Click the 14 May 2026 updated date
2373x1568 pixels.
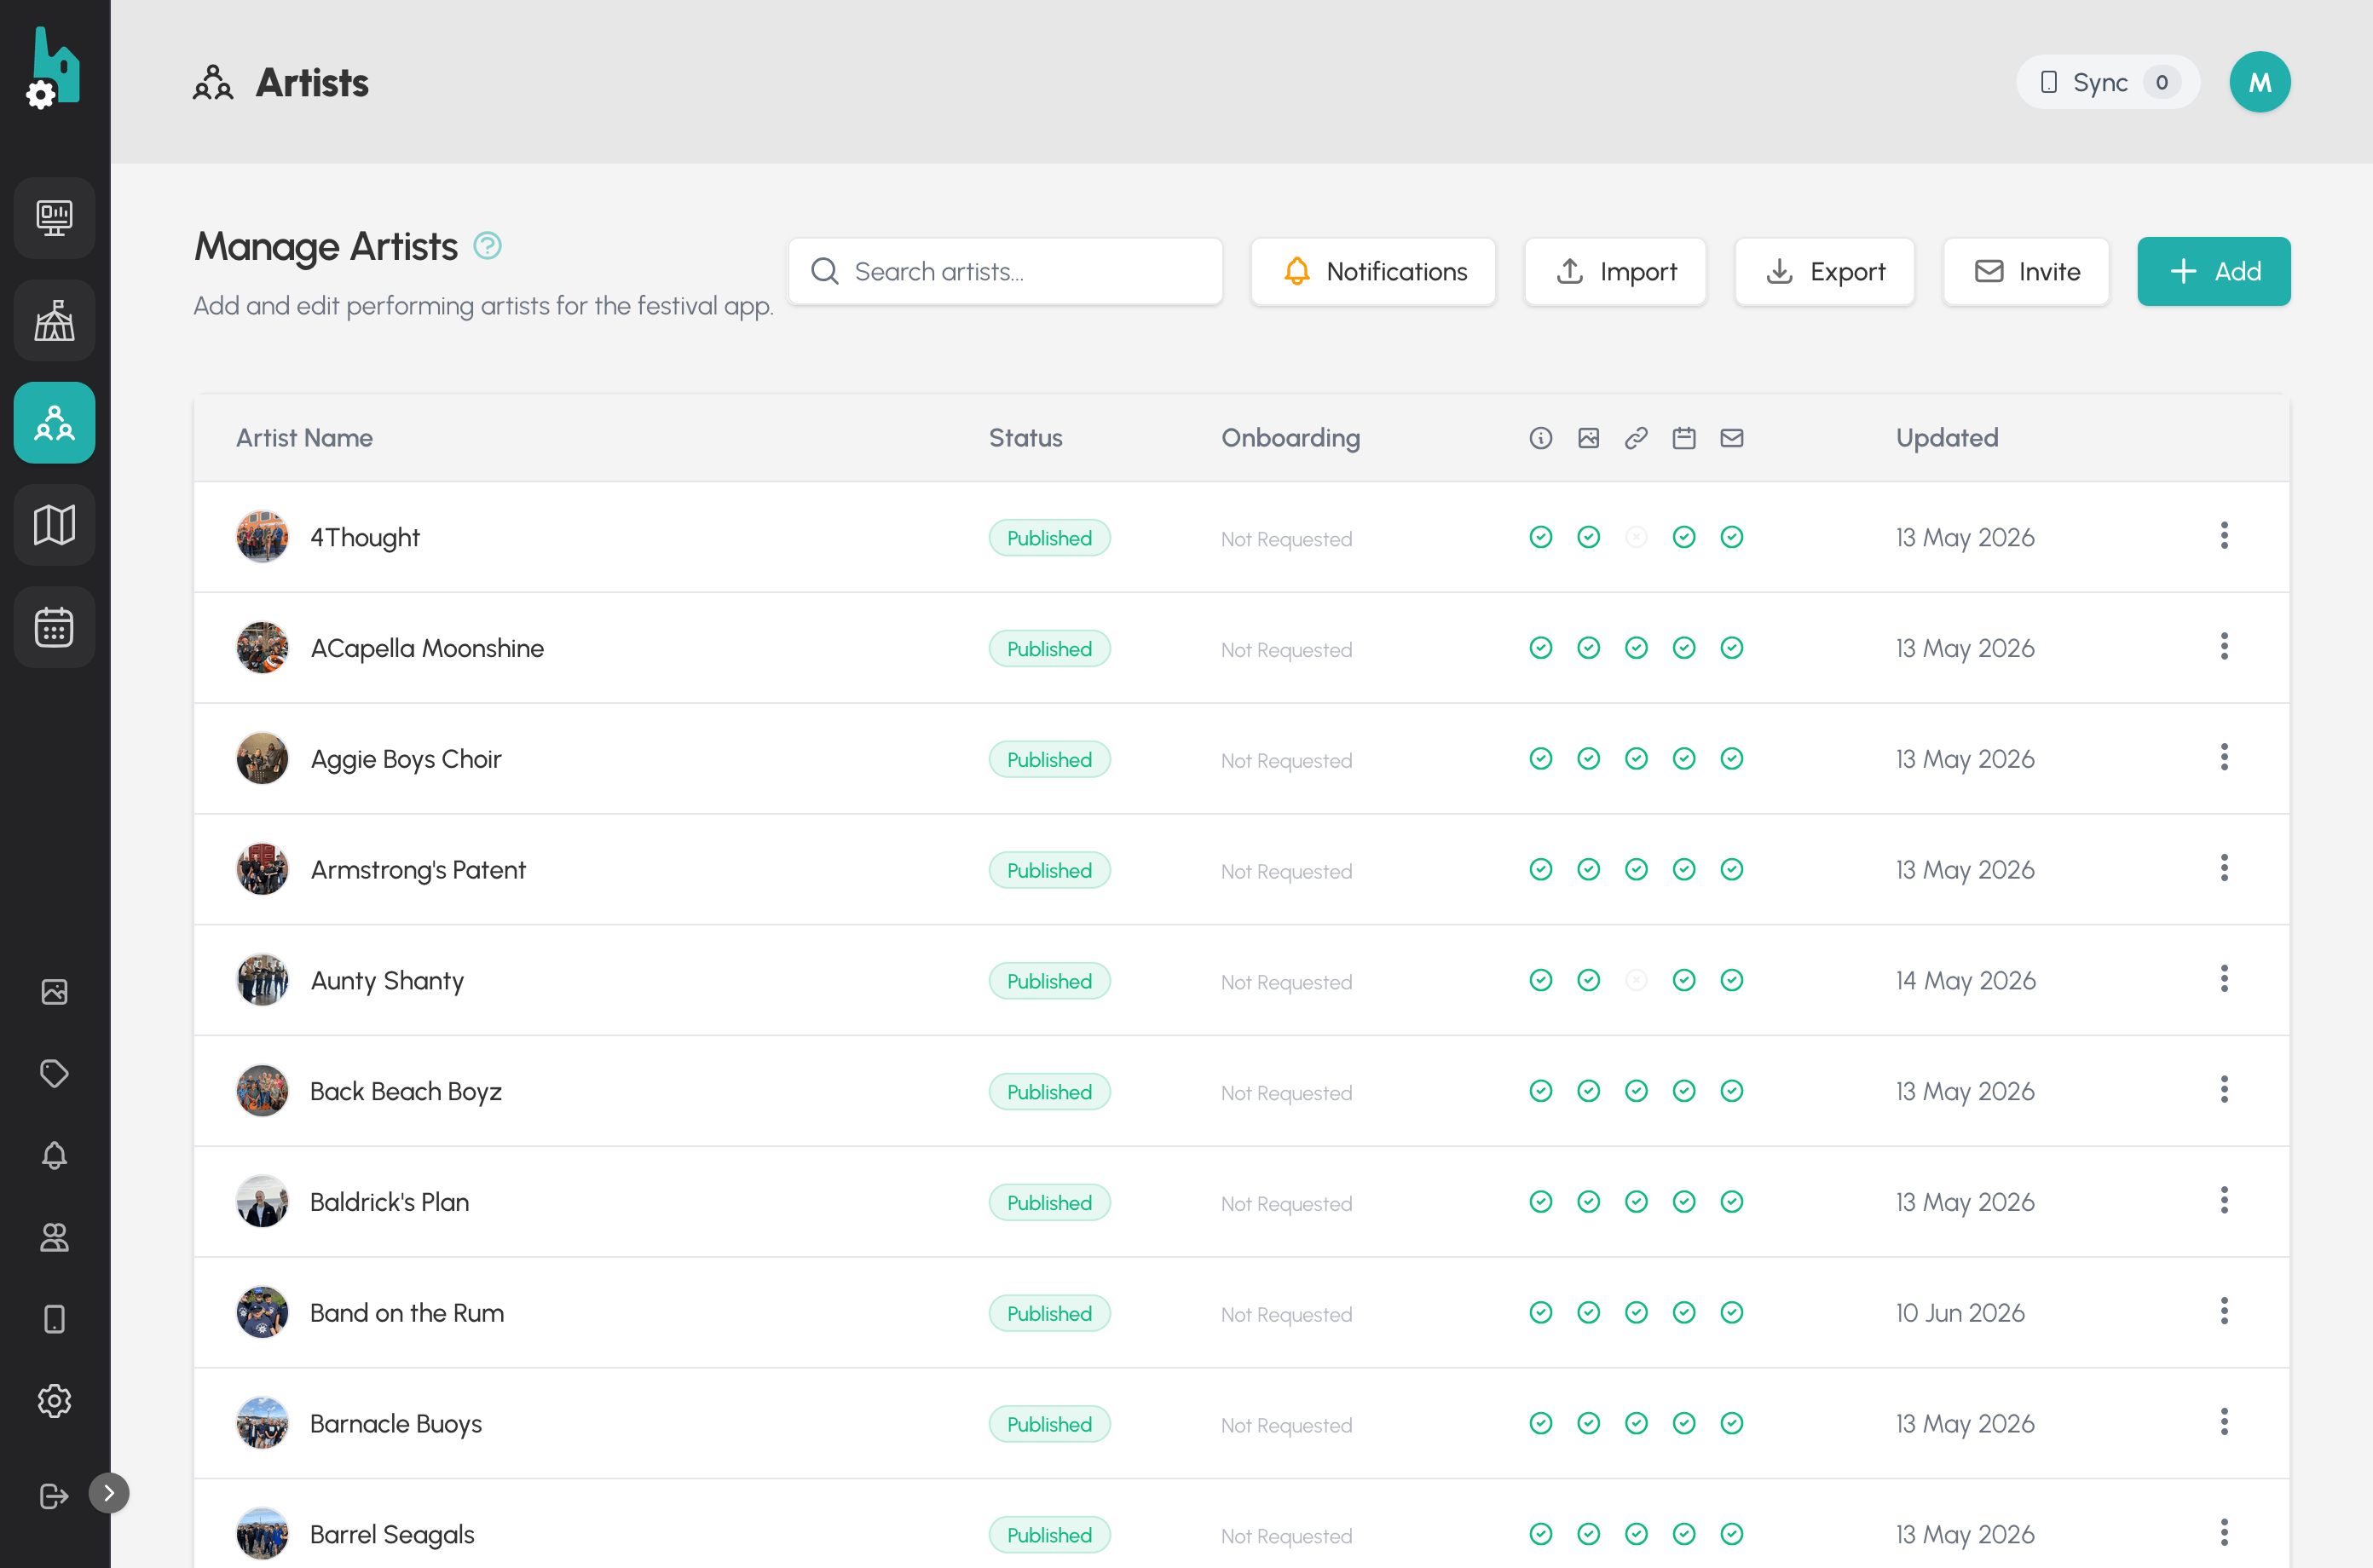(x=1965, y=981)
